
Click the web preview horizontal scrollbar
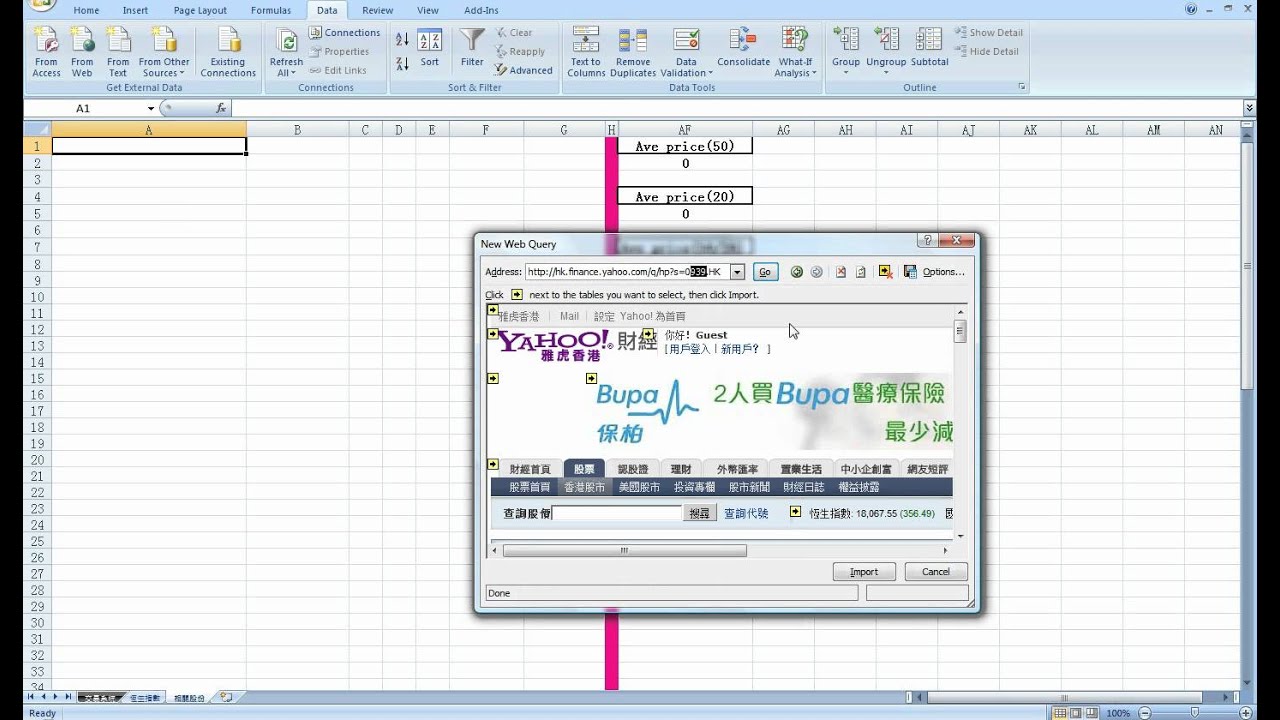click(x=624, y=550)
